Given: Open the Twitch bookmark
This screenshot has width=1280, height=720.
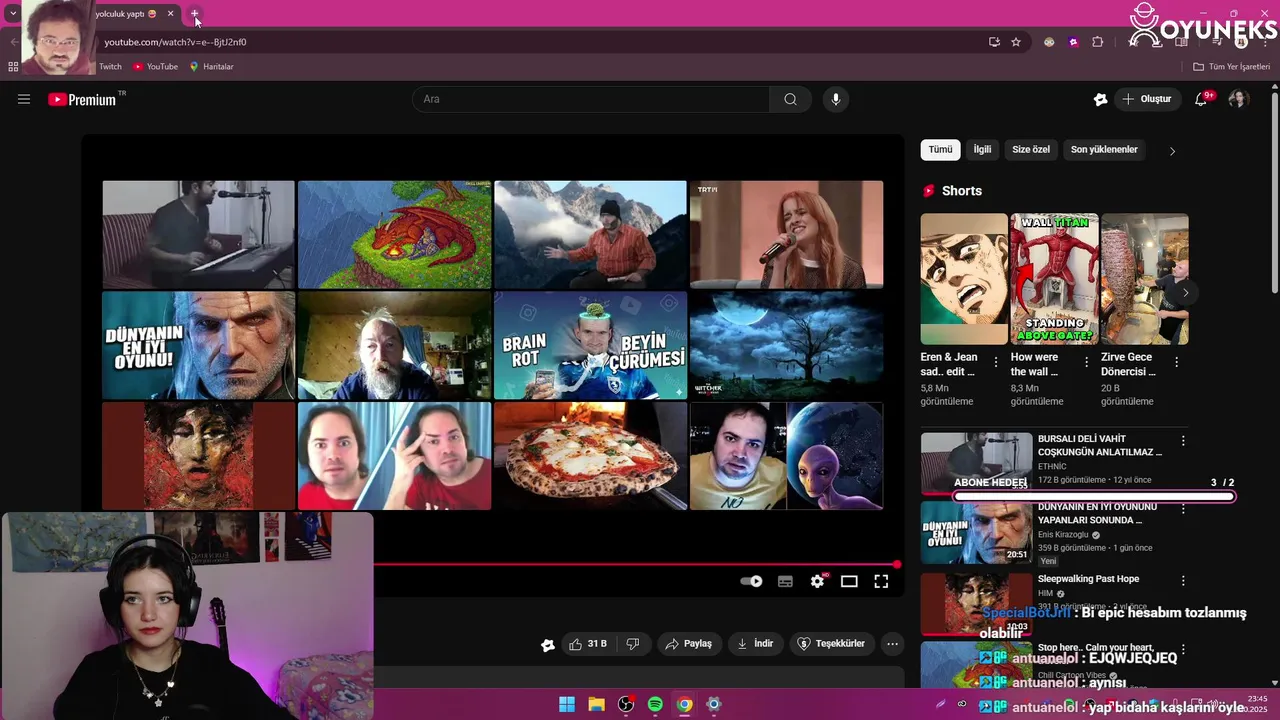Looking at the screenshot, I should 110,67.
